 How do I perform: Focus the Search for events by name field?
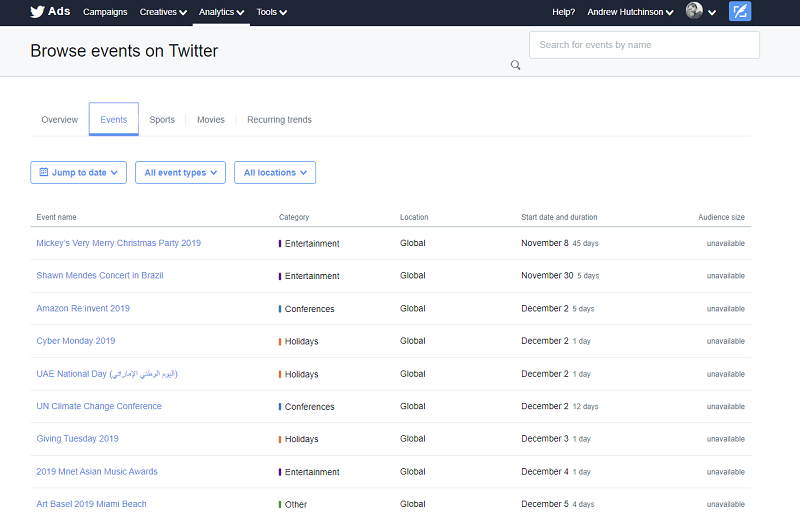tap(644, 45)
